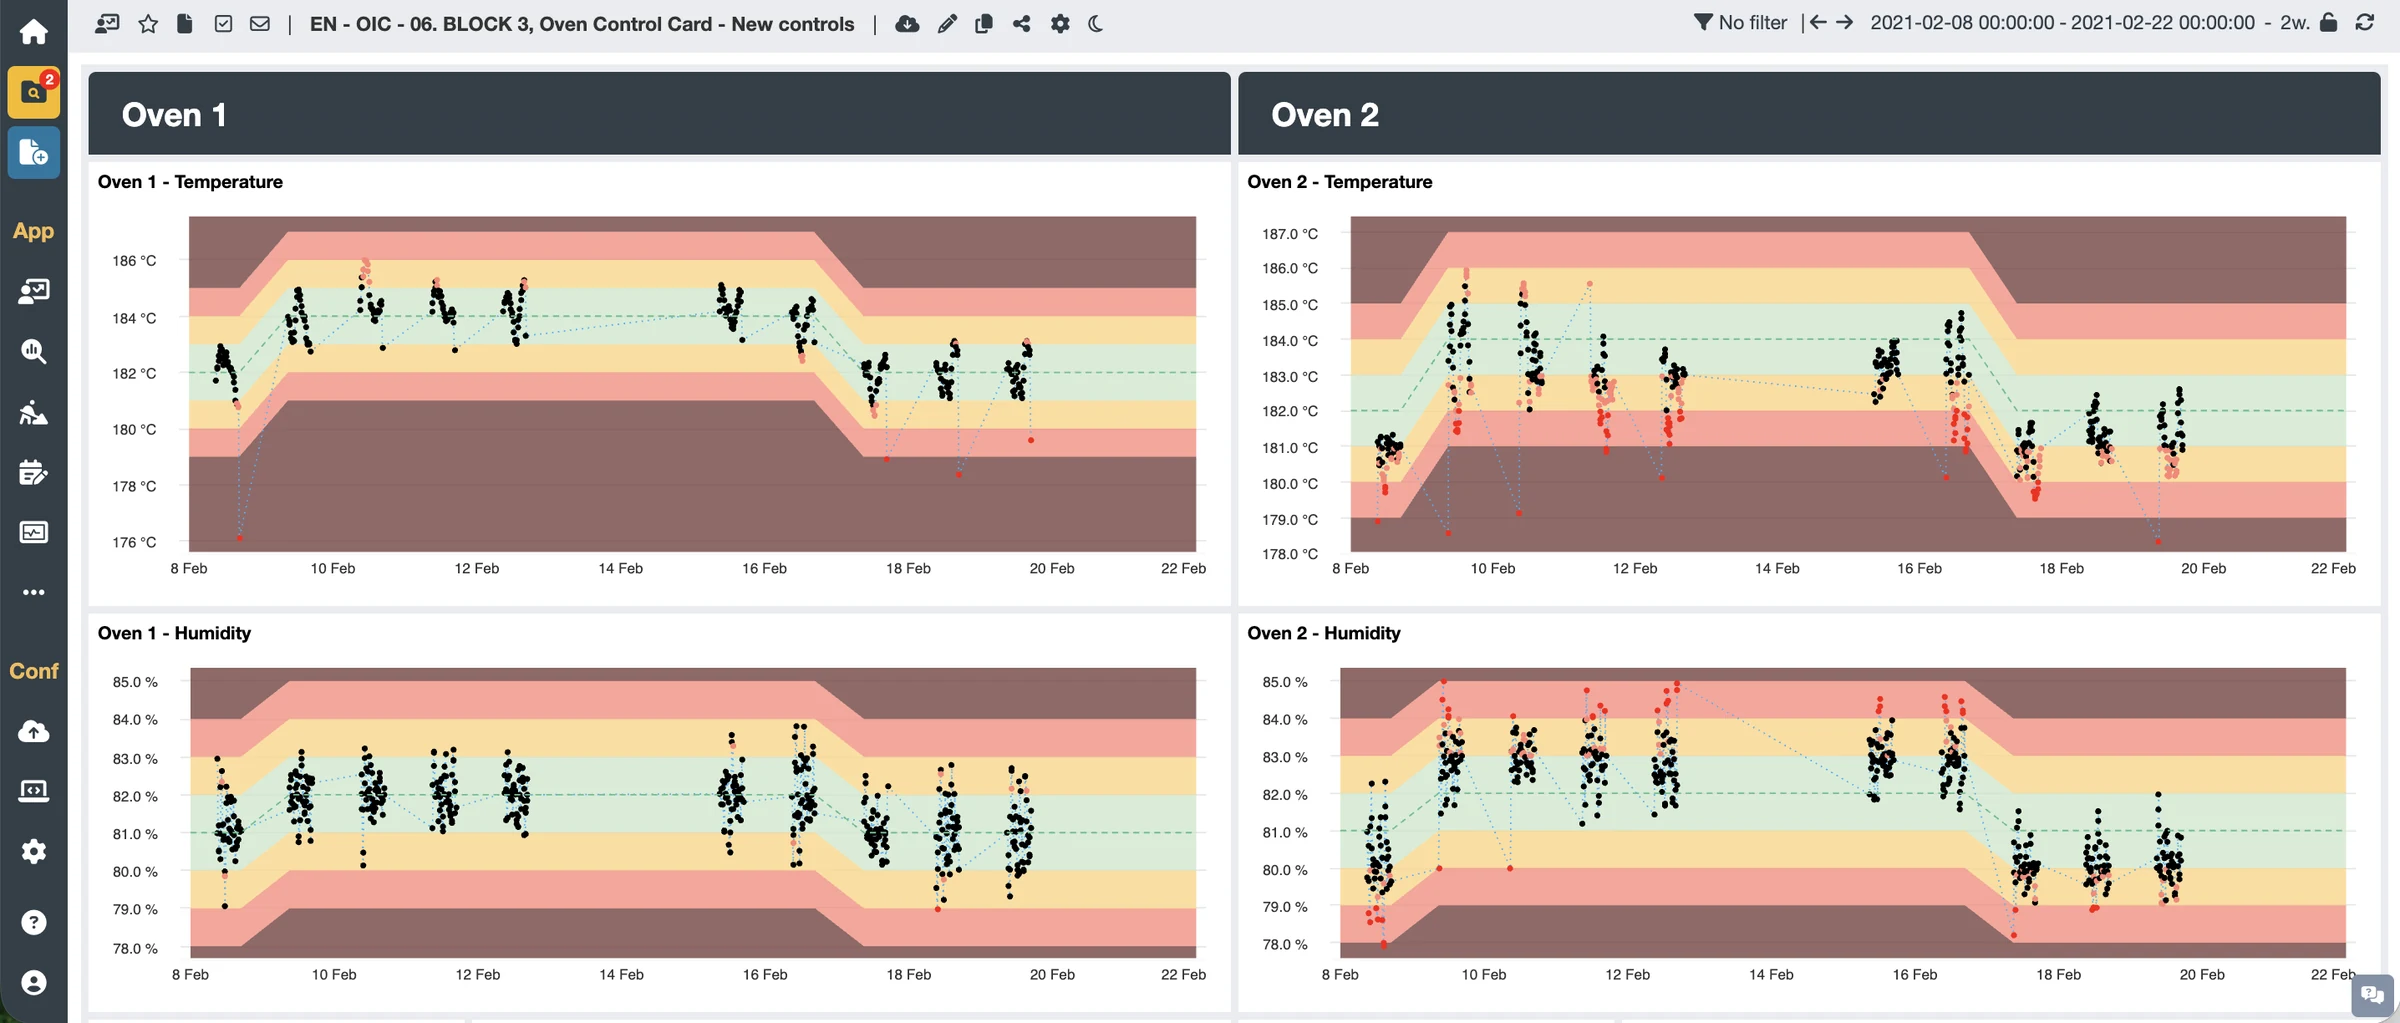Download dashboard using cloud download icon
Viewport: 2400px width, 1023px height.
pos(907,23)
